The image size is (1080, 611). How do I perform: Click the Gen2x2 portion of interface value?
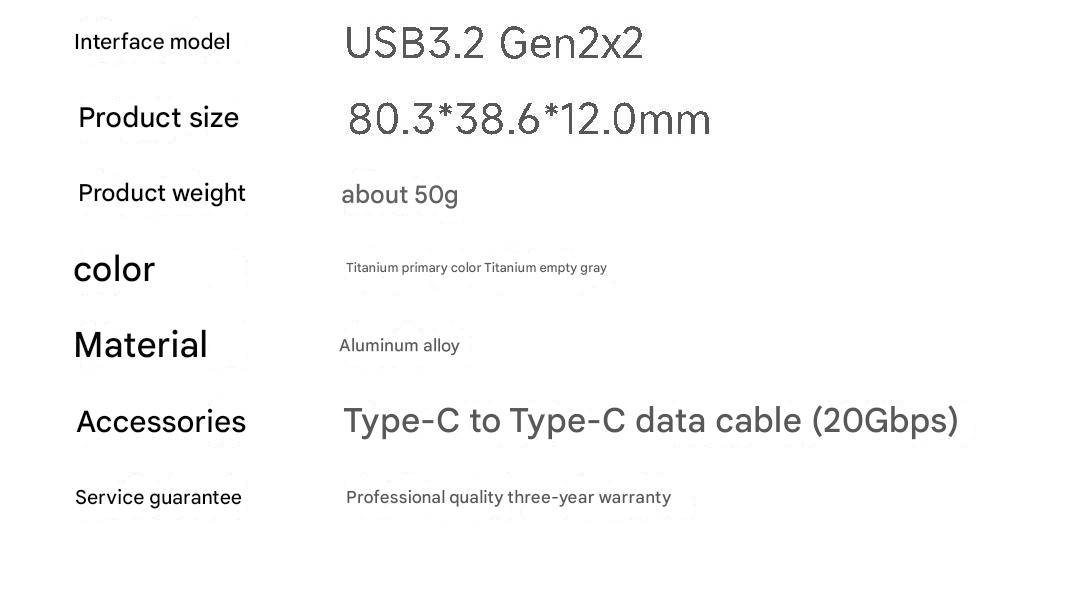click(571, 44)
